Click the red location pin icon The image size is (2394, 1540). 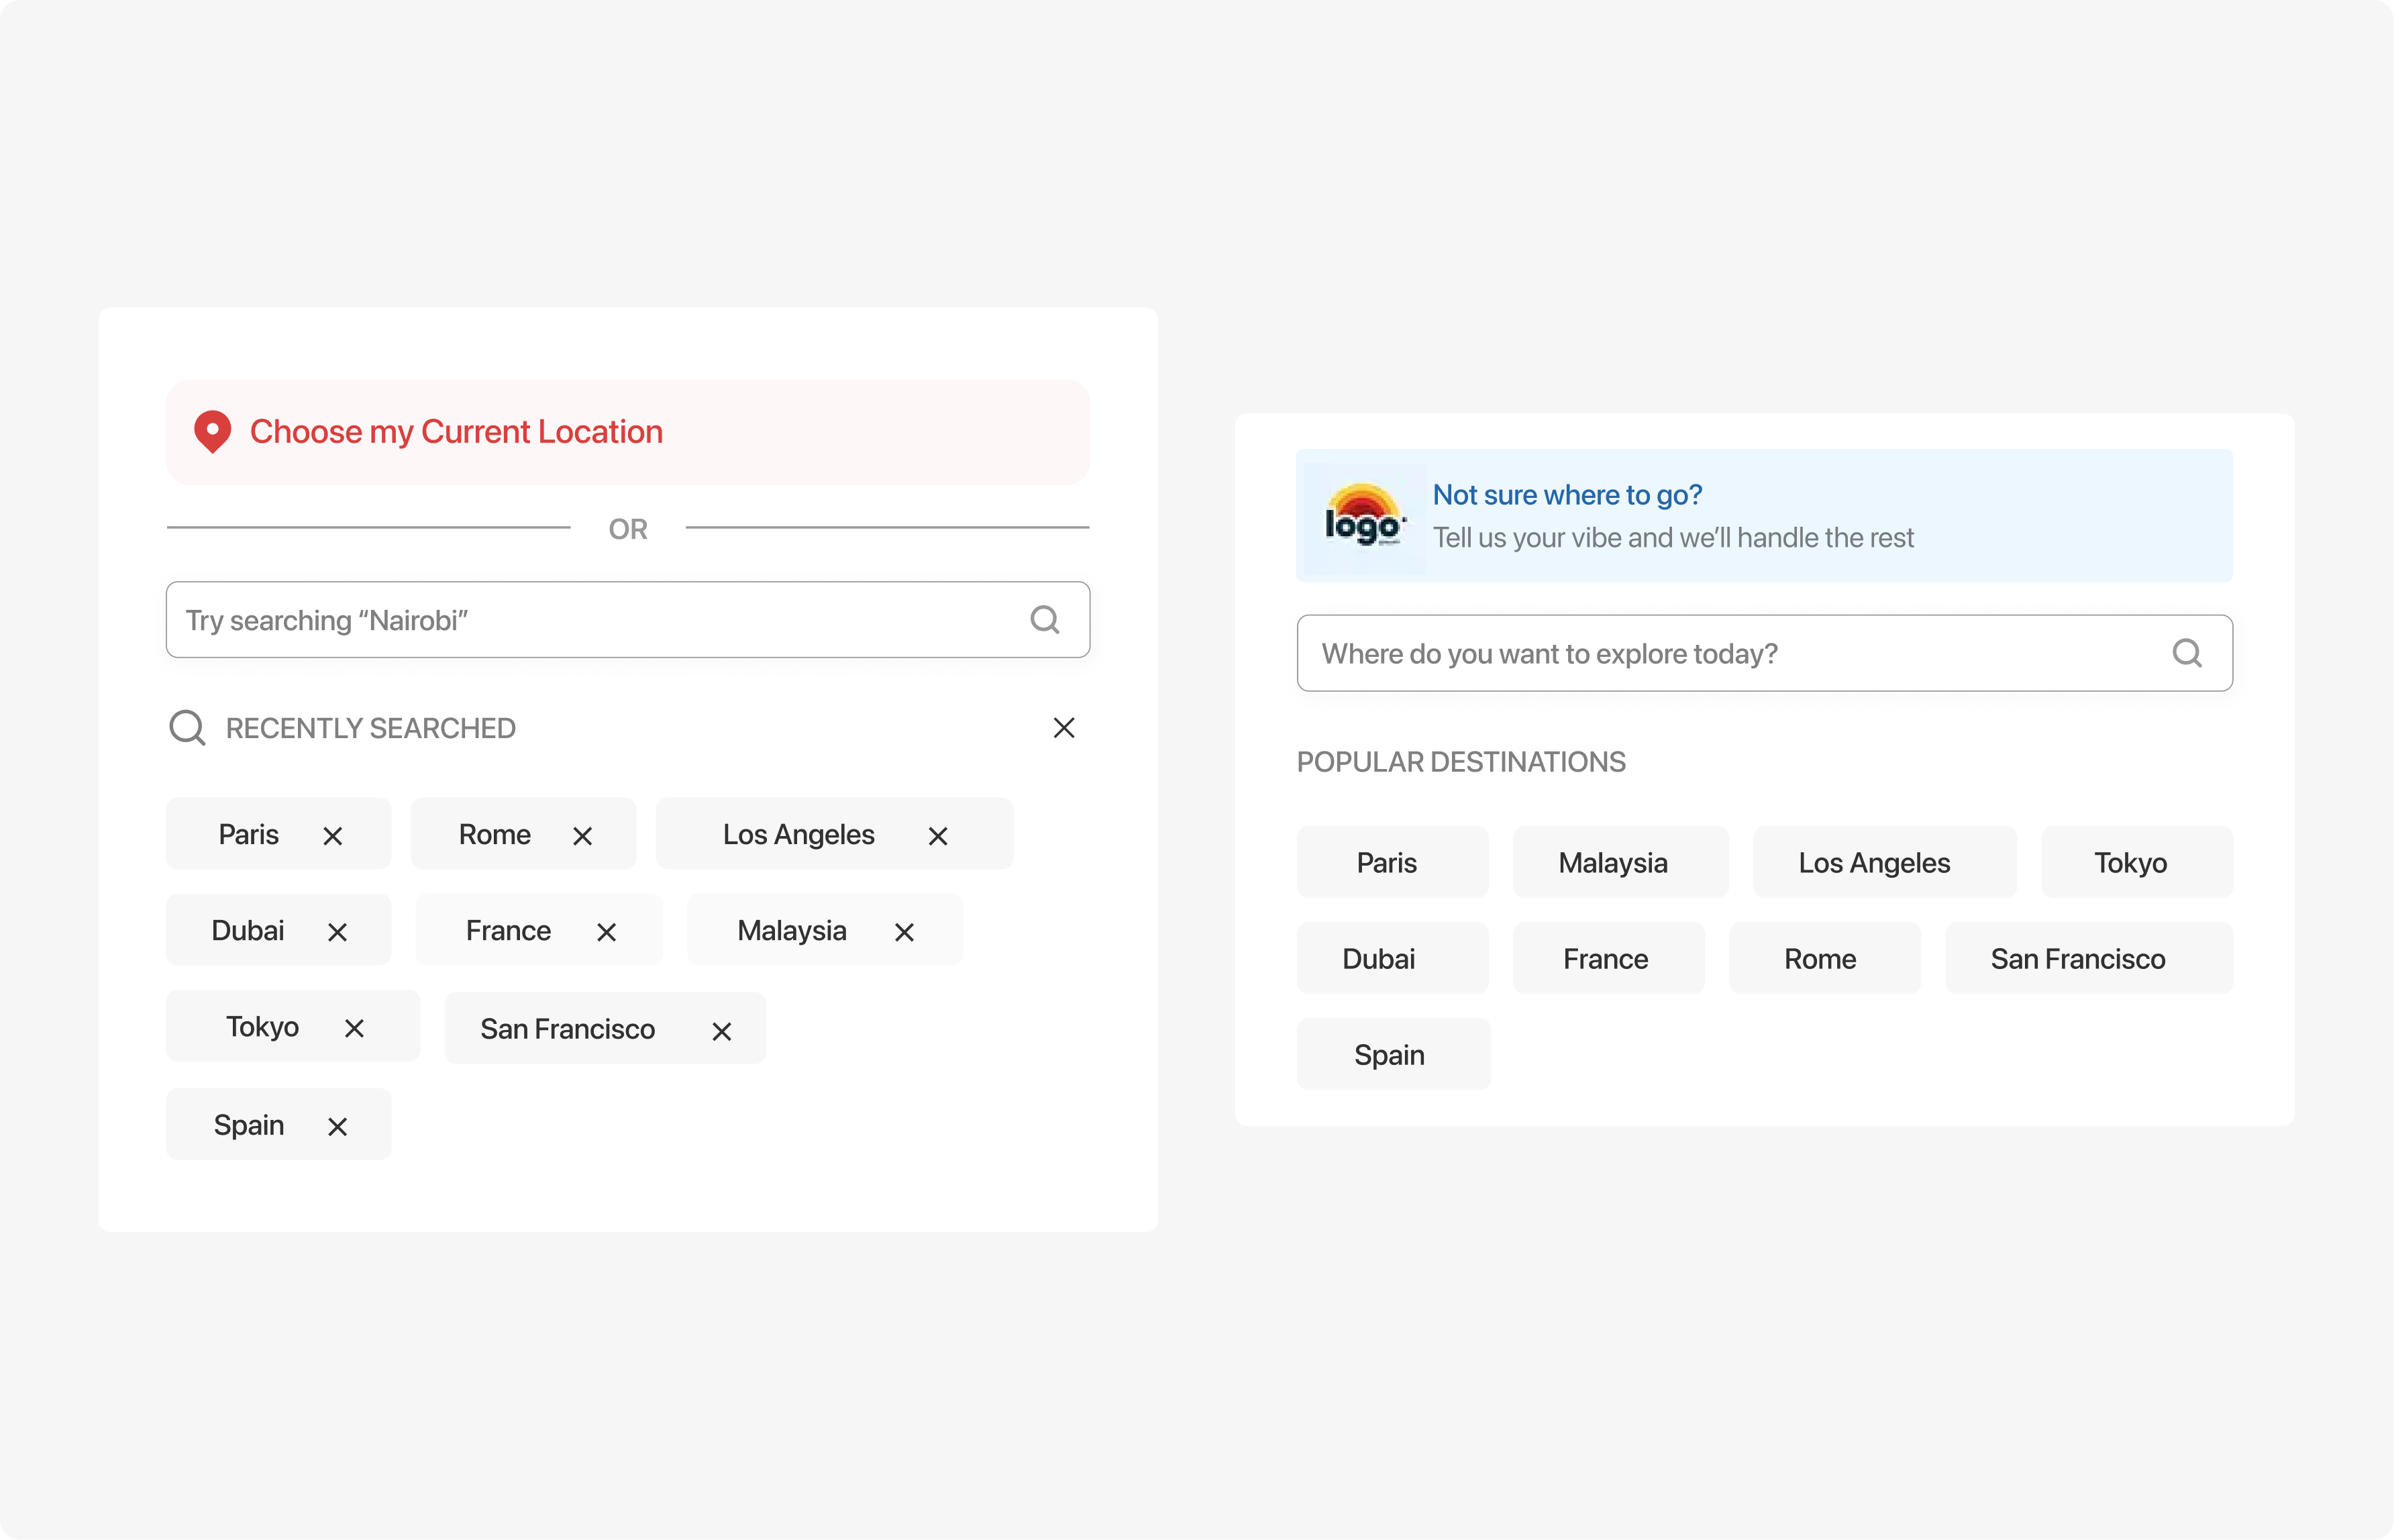point(212,431)
